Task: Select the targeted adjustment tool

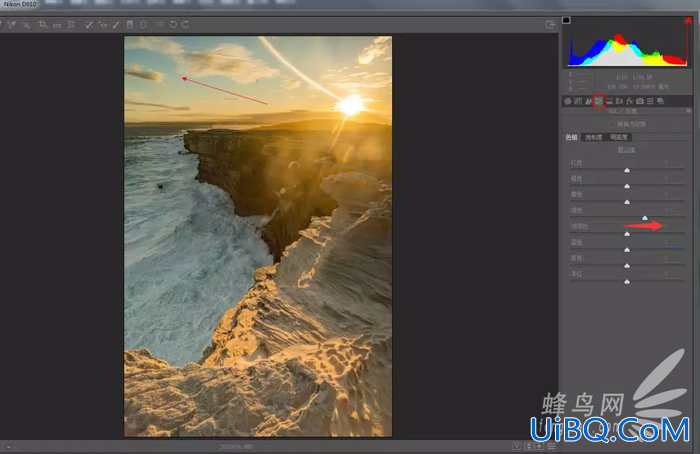Action: [26, 25]
